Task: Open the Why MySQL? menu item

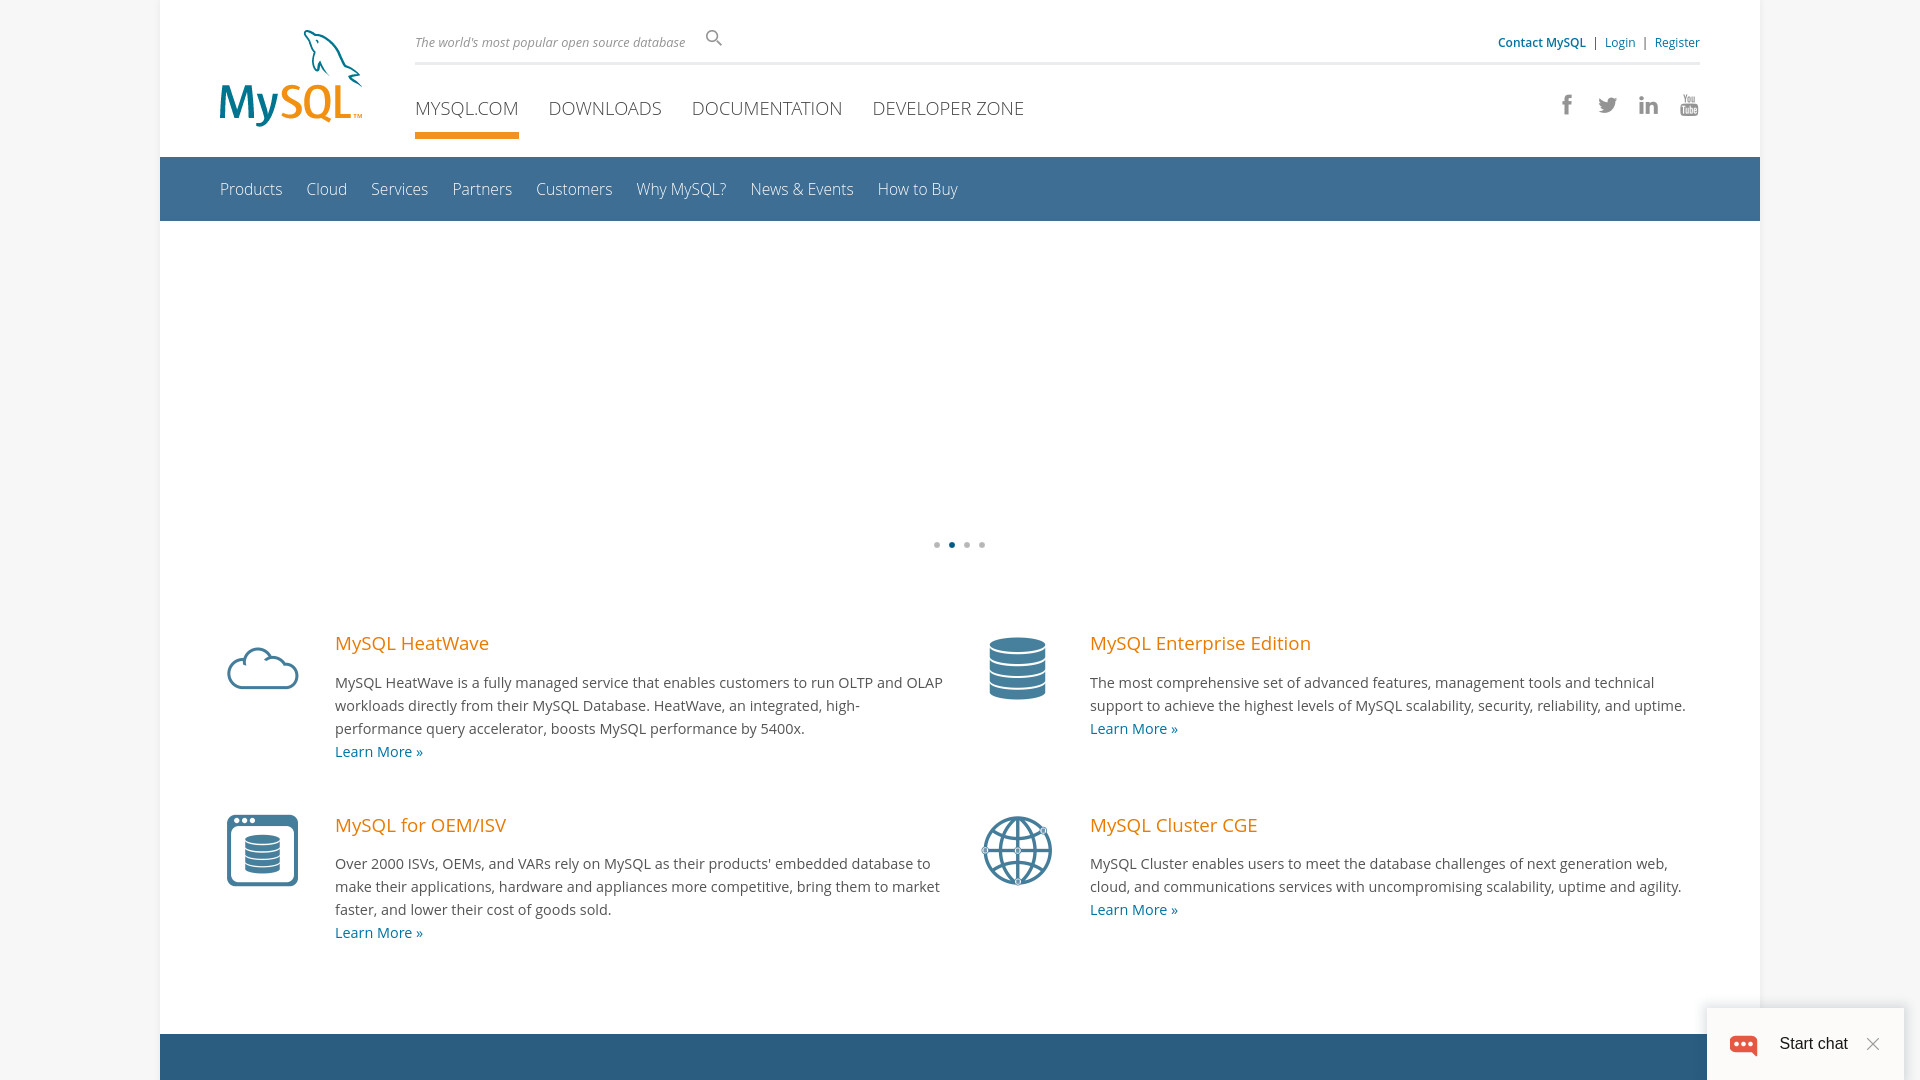Action: tap(681, 189)
